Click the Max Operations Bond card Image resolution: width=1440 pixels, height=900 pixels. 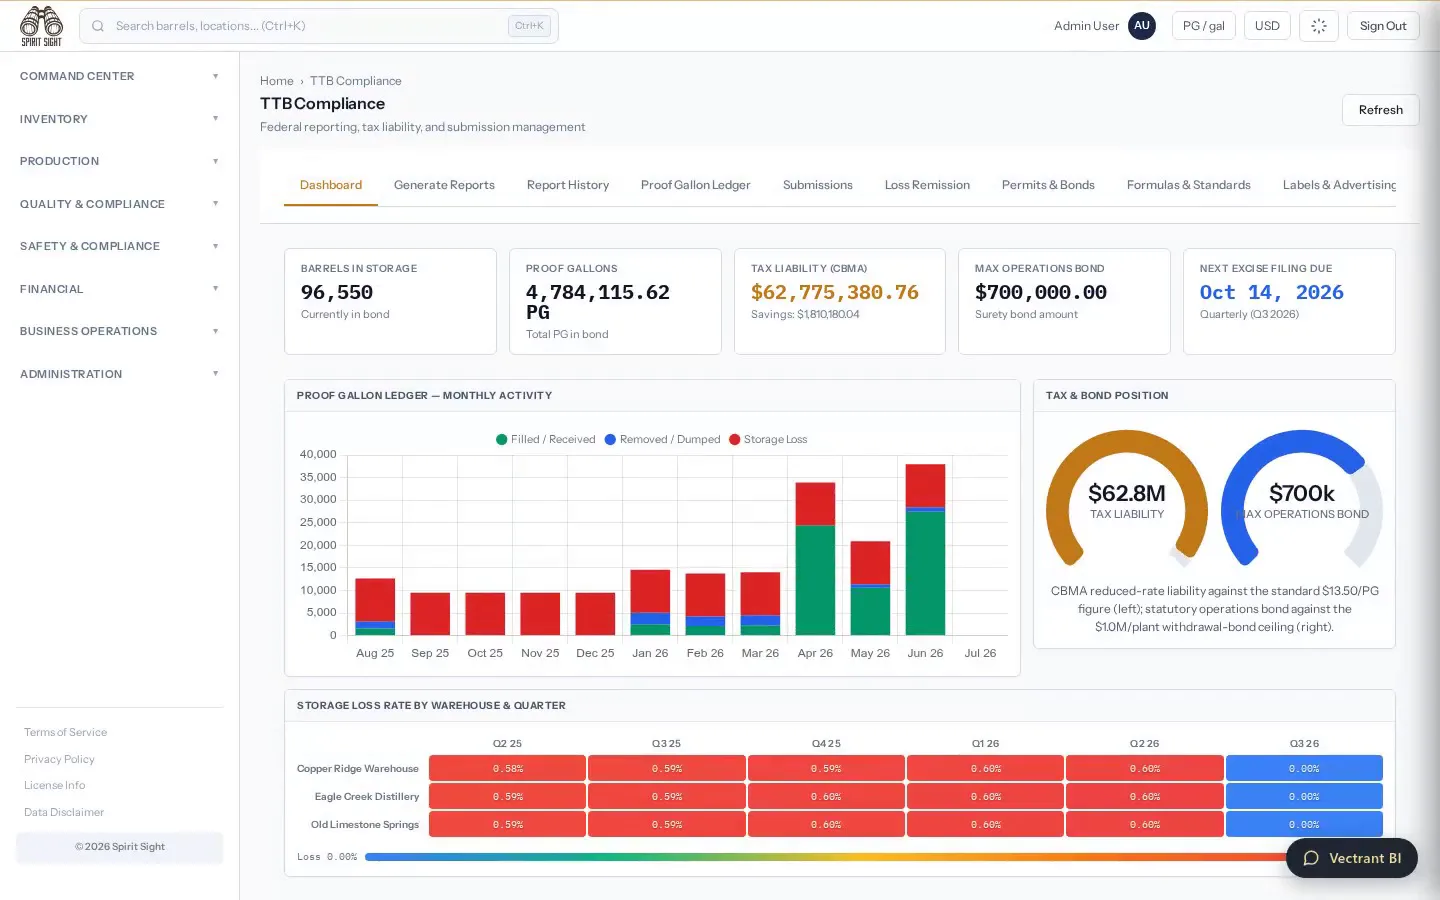pyautogui.click(x=1064, y=301)
